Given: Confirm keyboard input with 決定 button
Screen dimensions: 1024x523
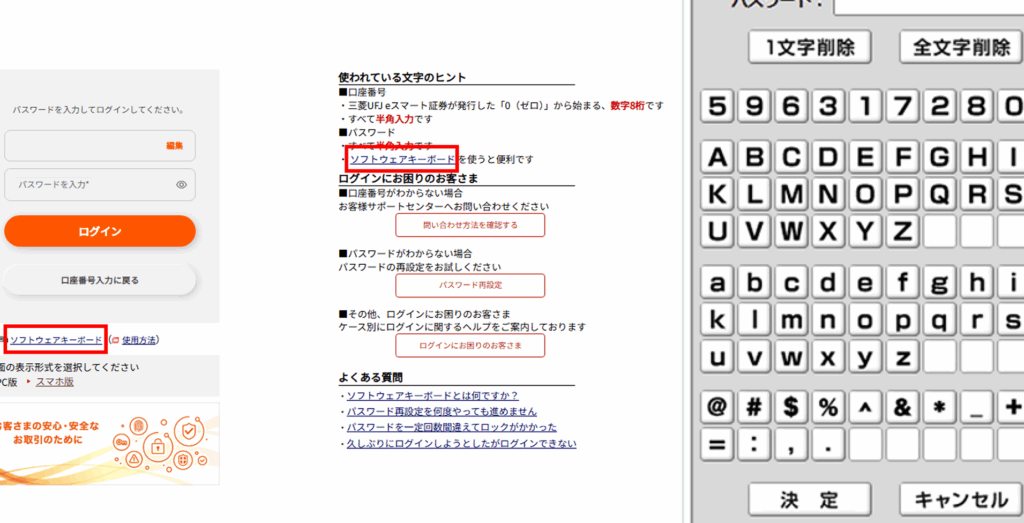Looking at the screenshot, I should [811, 499].
